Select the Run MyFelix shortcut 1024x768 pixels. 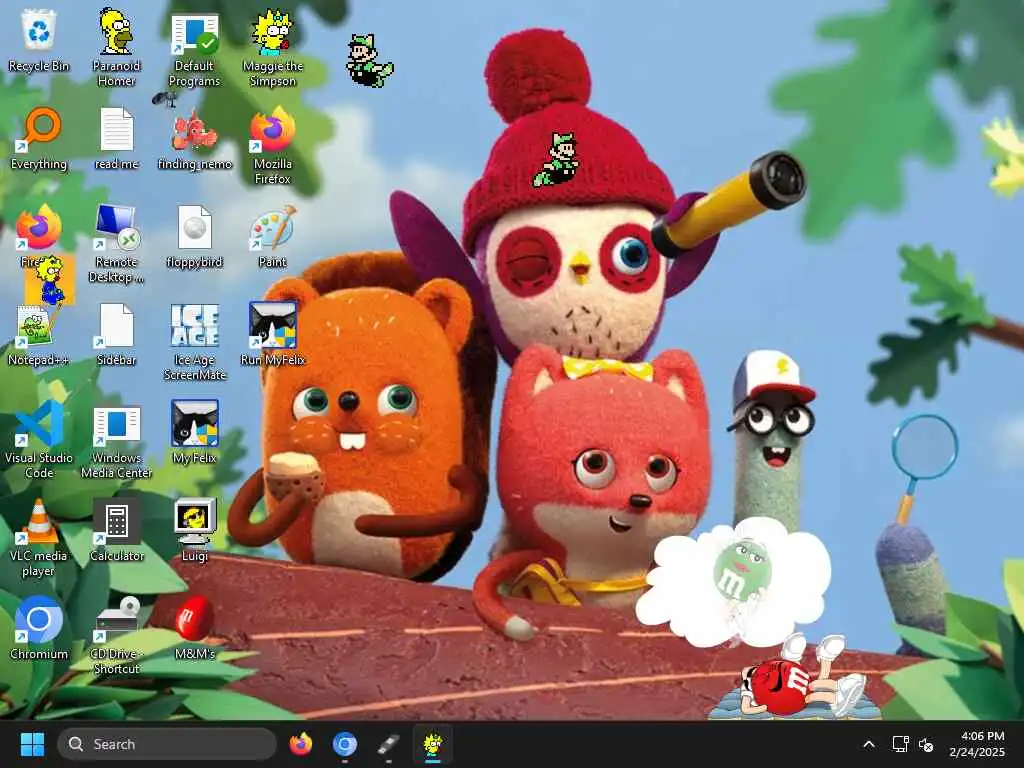272,334
